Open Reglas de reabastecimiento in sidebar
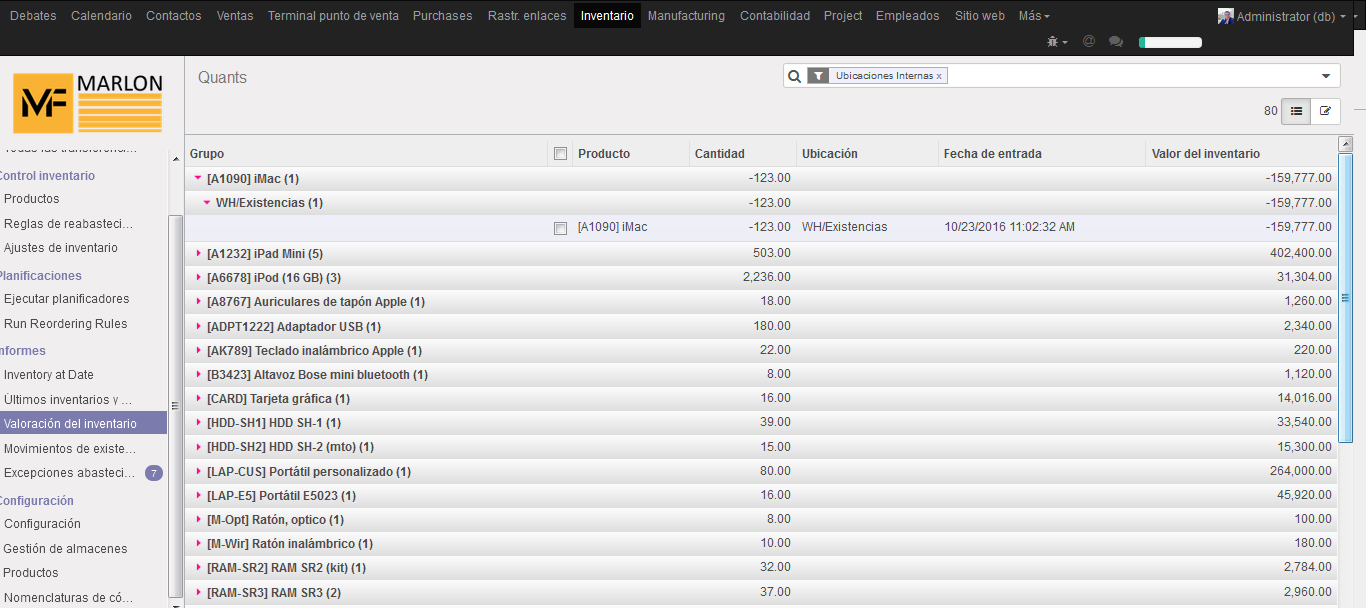1366x608 pixels. 69,223
